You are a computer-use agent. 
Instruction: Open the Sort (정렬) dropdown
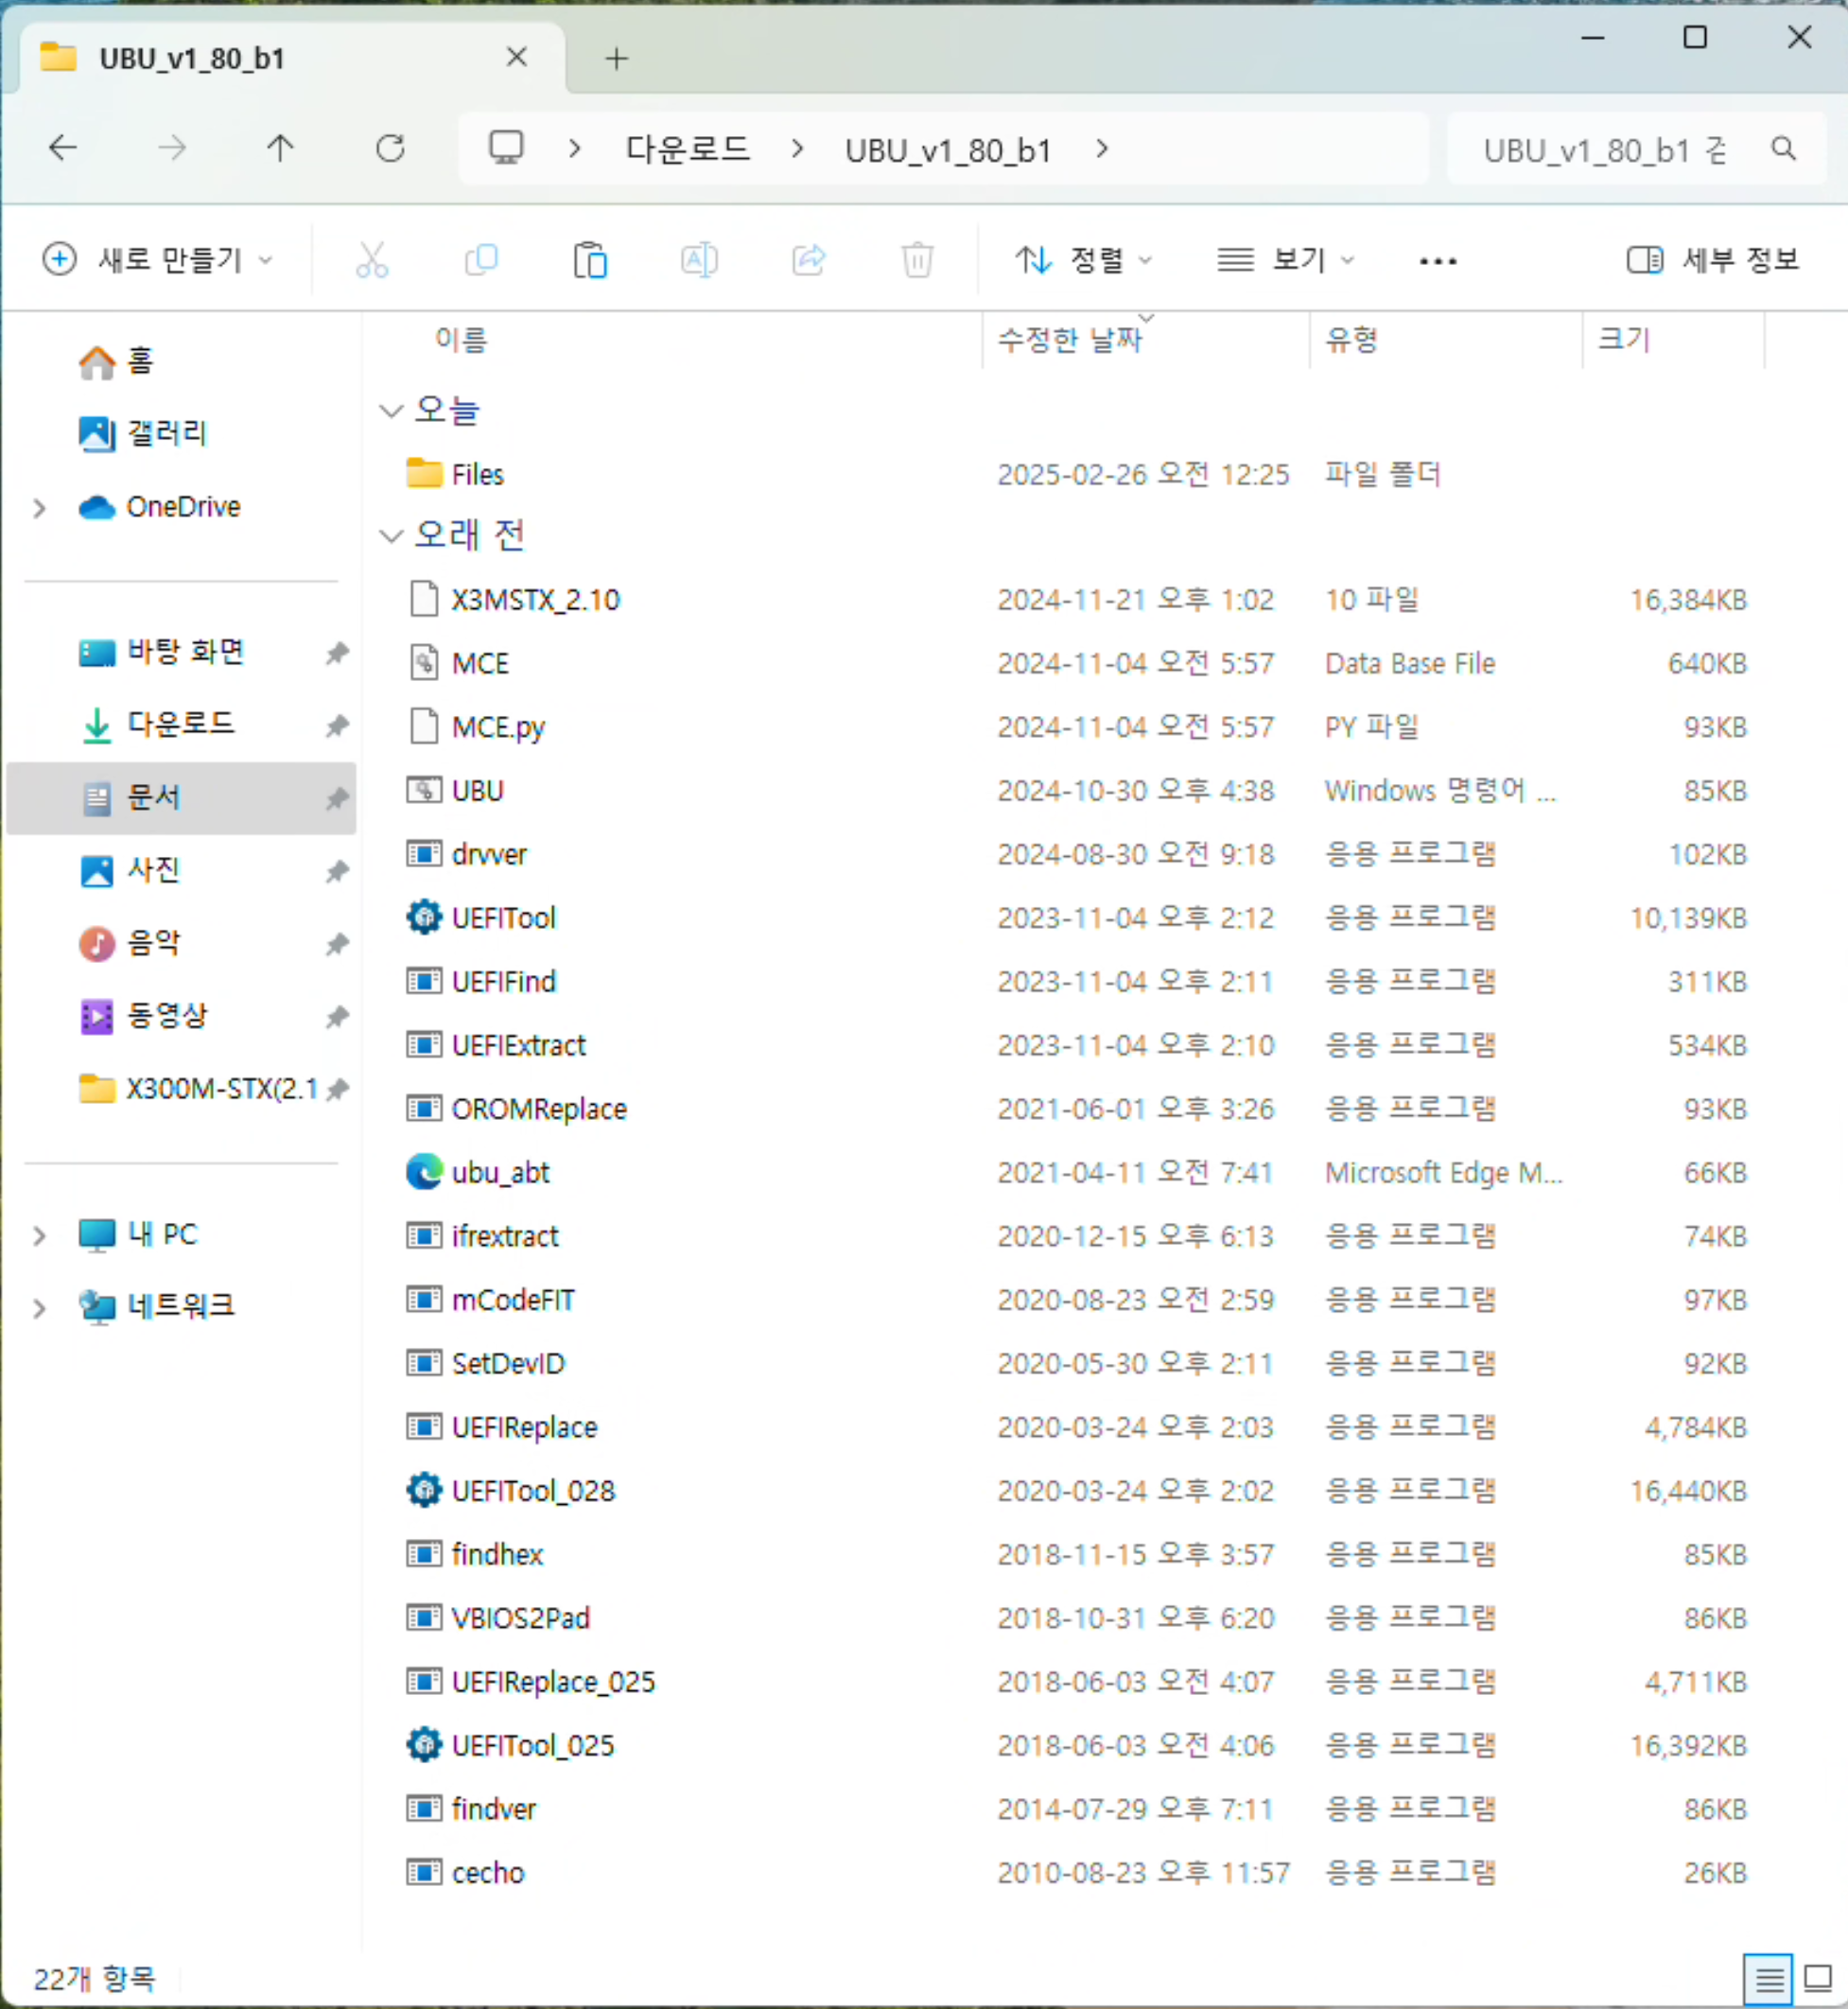click(x=1084, y=260)
